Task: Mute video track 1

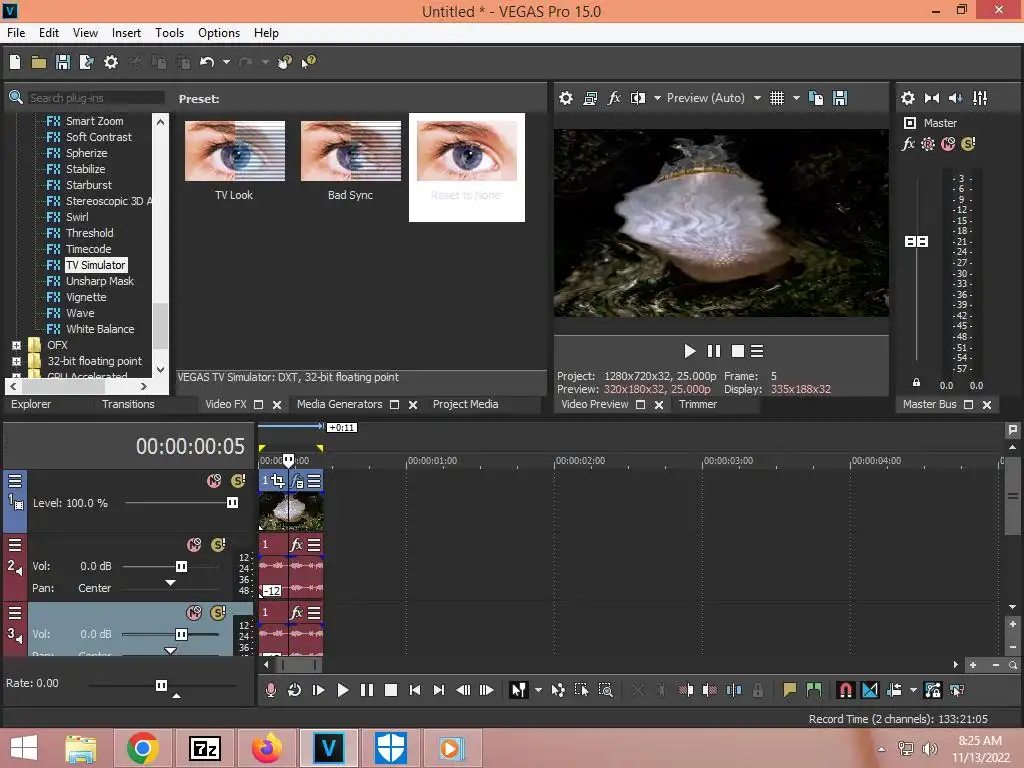Action: pyautogui.click(x=214, y=481)
